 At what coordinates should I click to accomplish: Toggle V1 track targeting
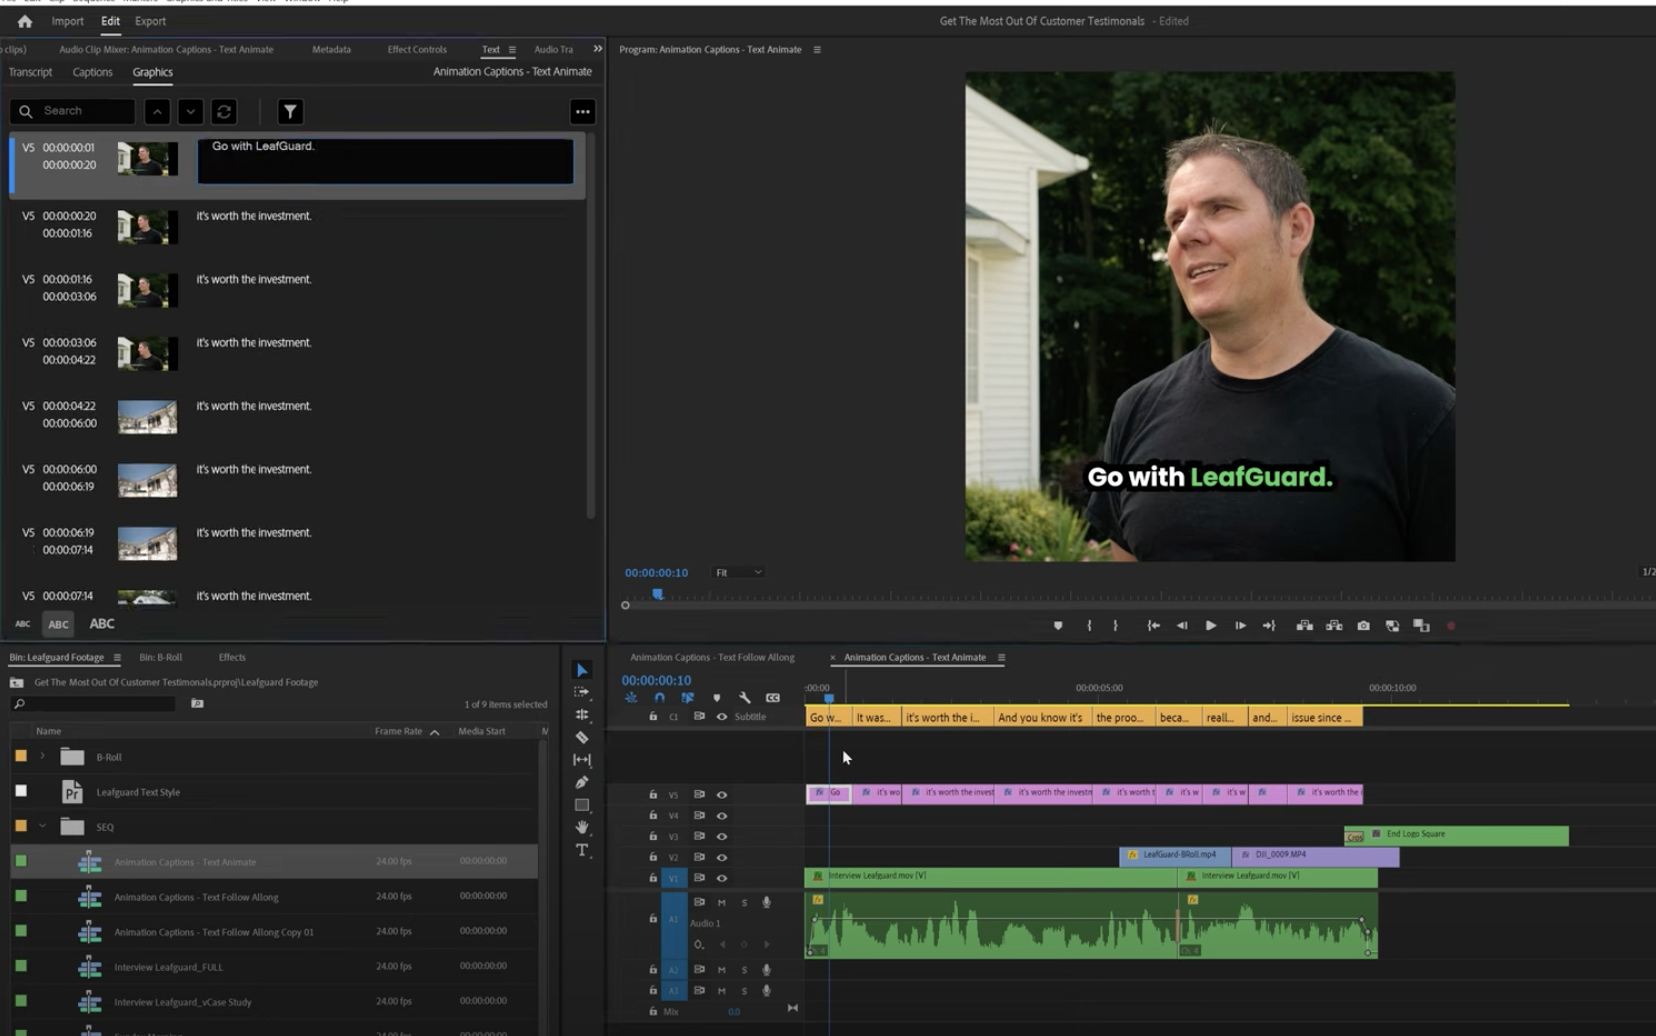[673, 878]
